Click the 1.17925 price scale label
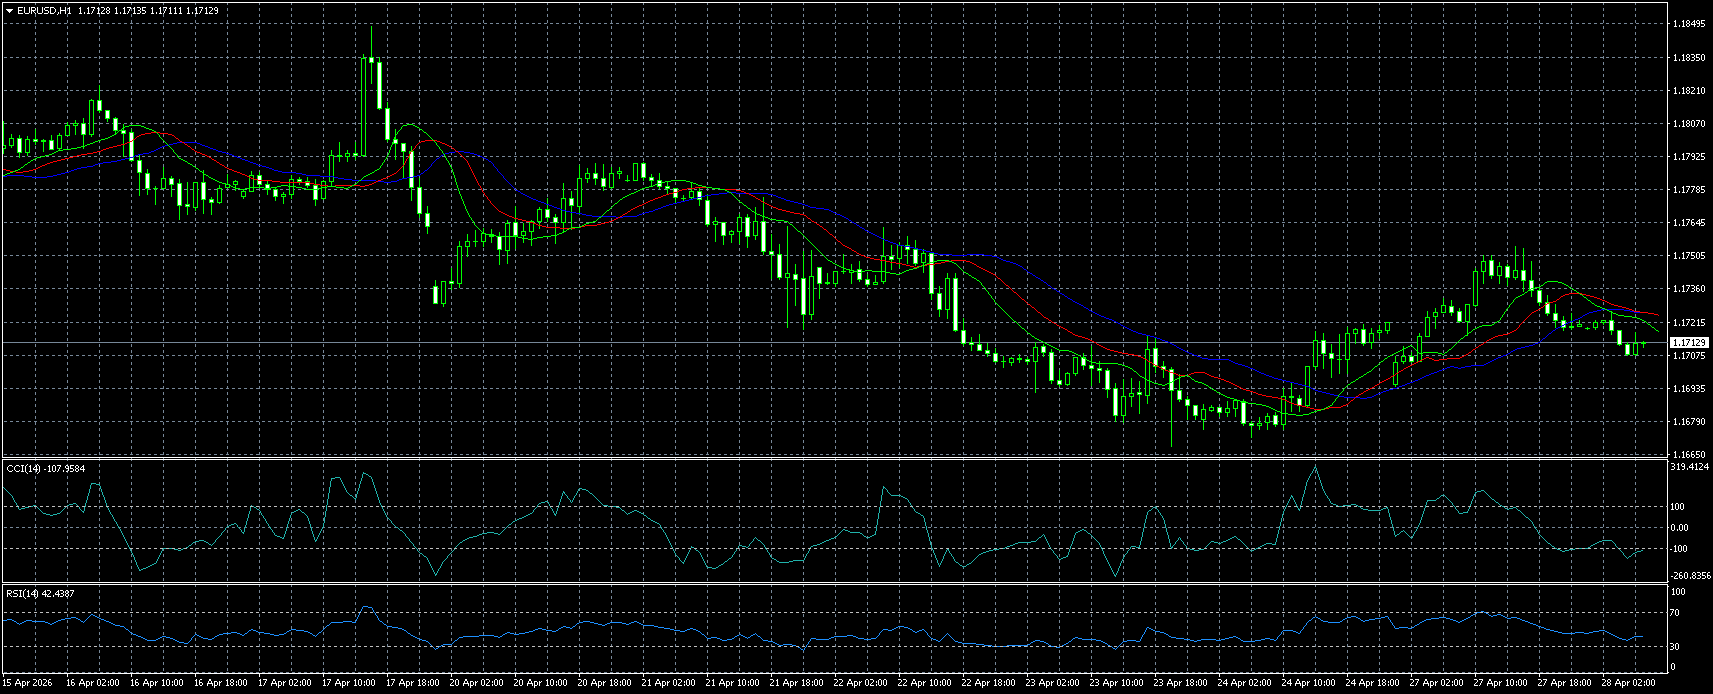 [x=1689, y=157]
